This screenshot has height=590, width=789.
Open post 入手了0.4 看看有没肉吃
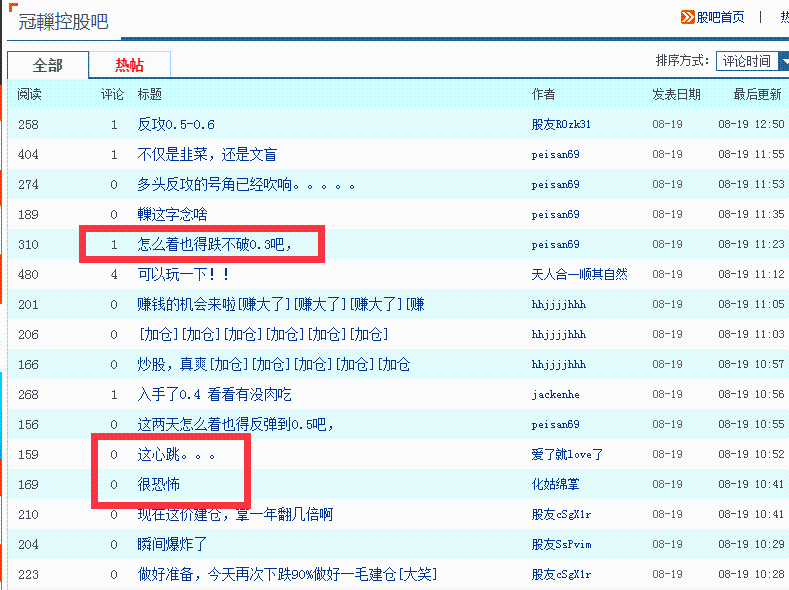(214, 394)
